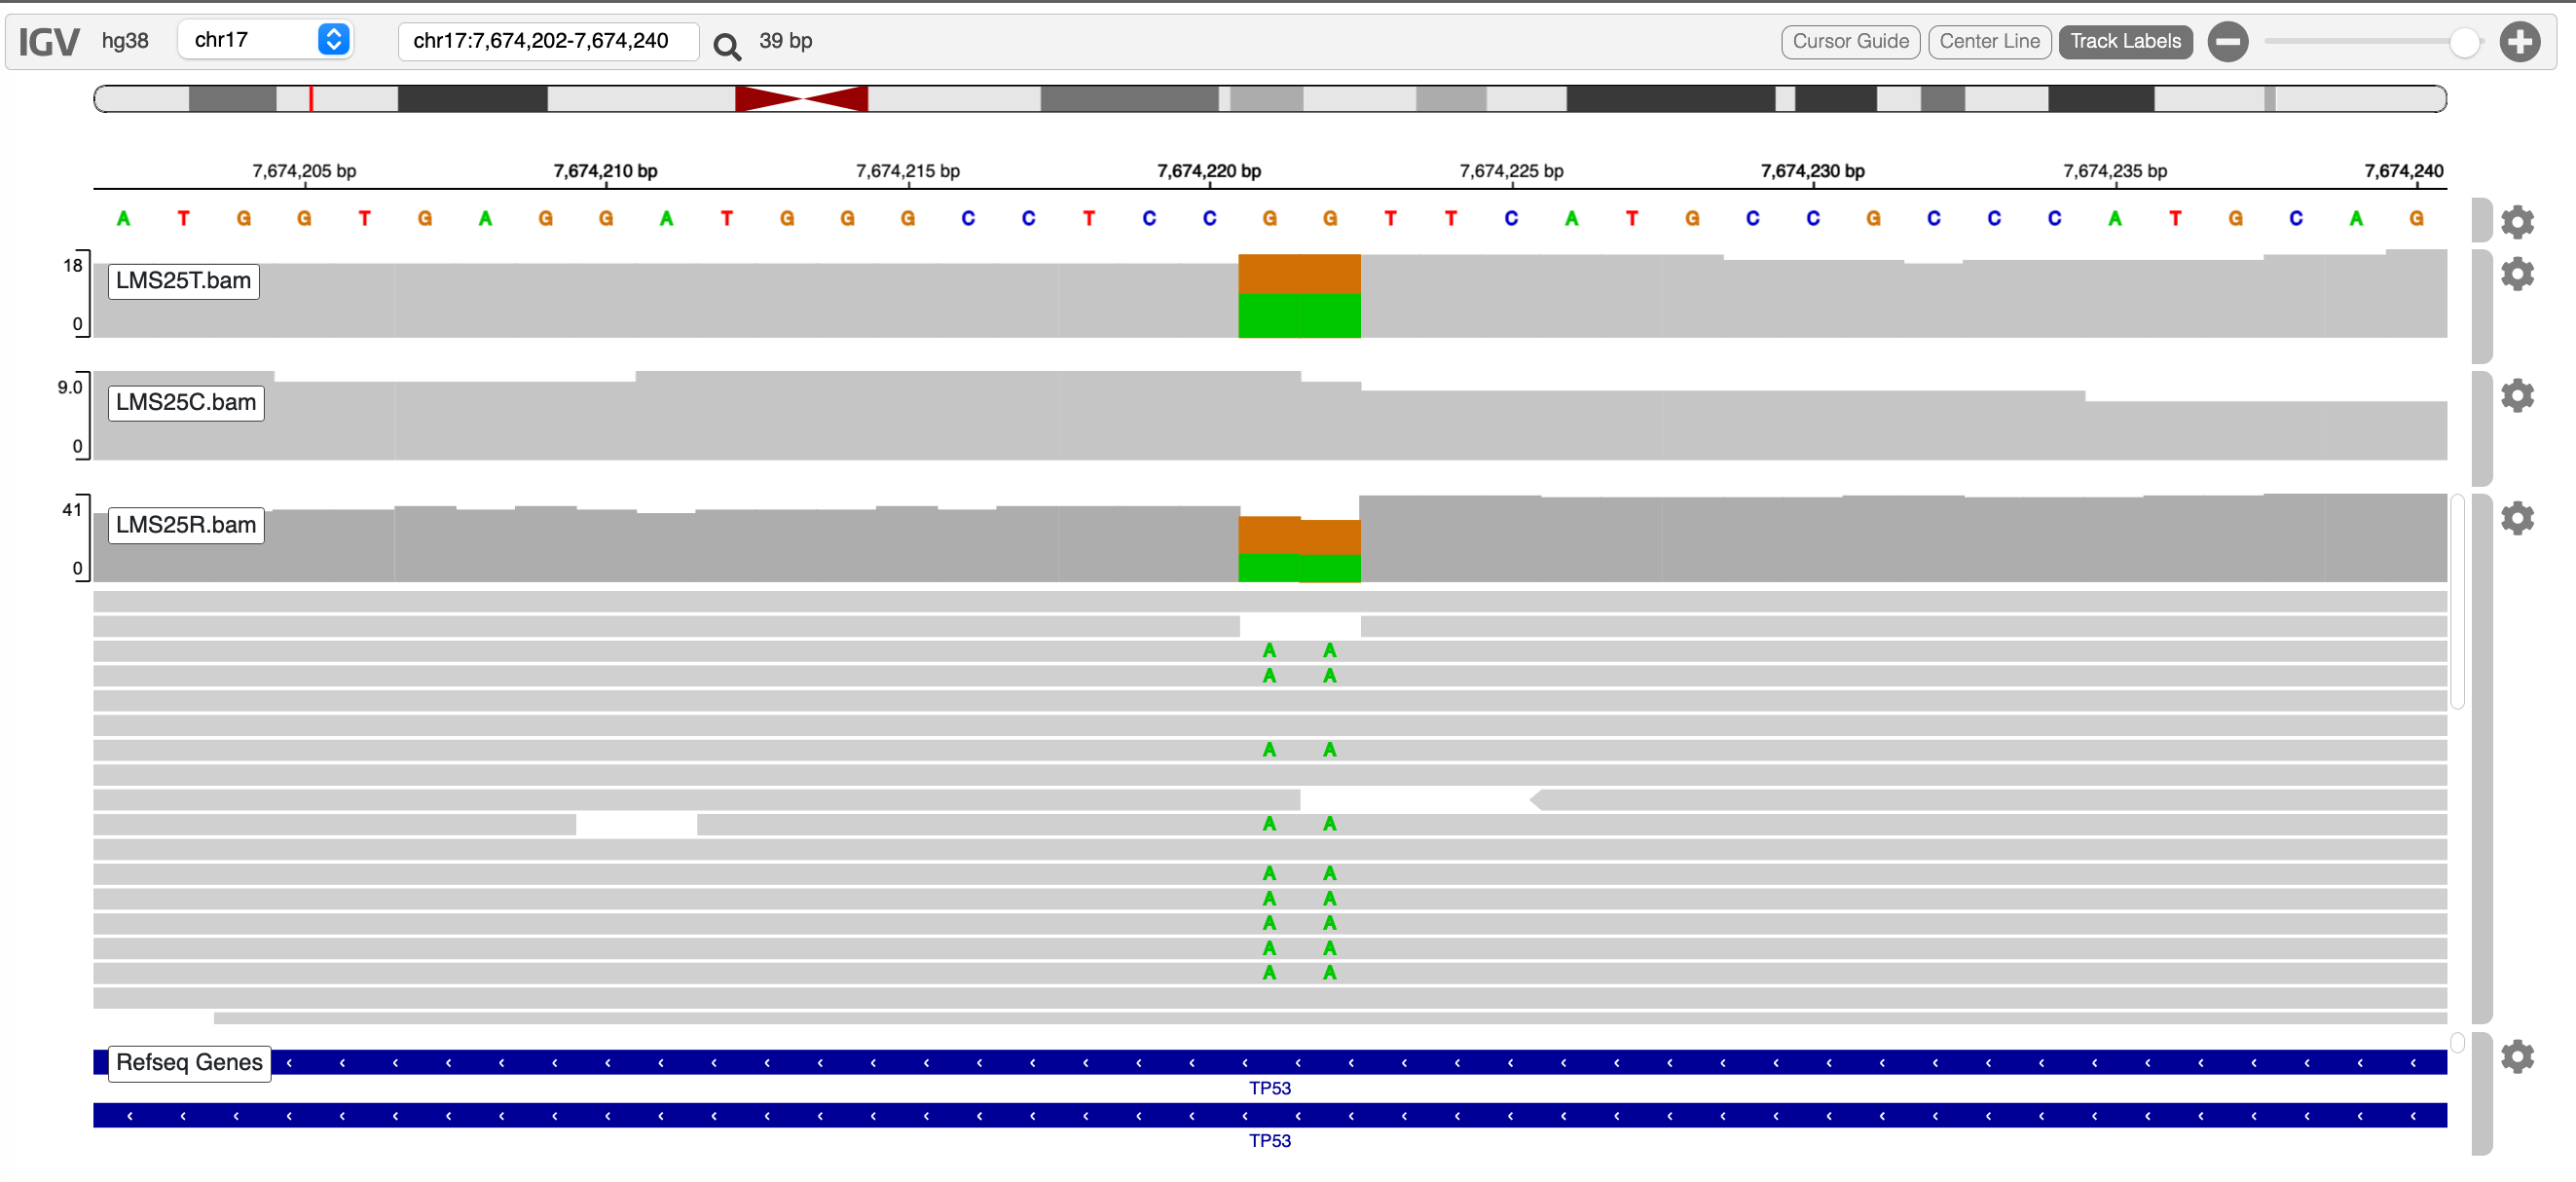Open settings gear for LMS25C.bam track
The image size is (2576, 1182).
2516,395
